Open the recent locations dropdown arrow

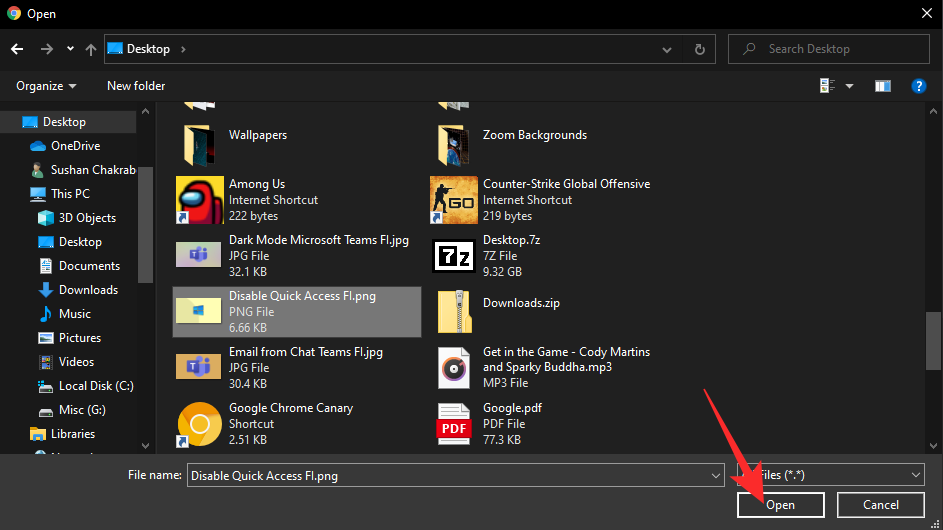70,49
